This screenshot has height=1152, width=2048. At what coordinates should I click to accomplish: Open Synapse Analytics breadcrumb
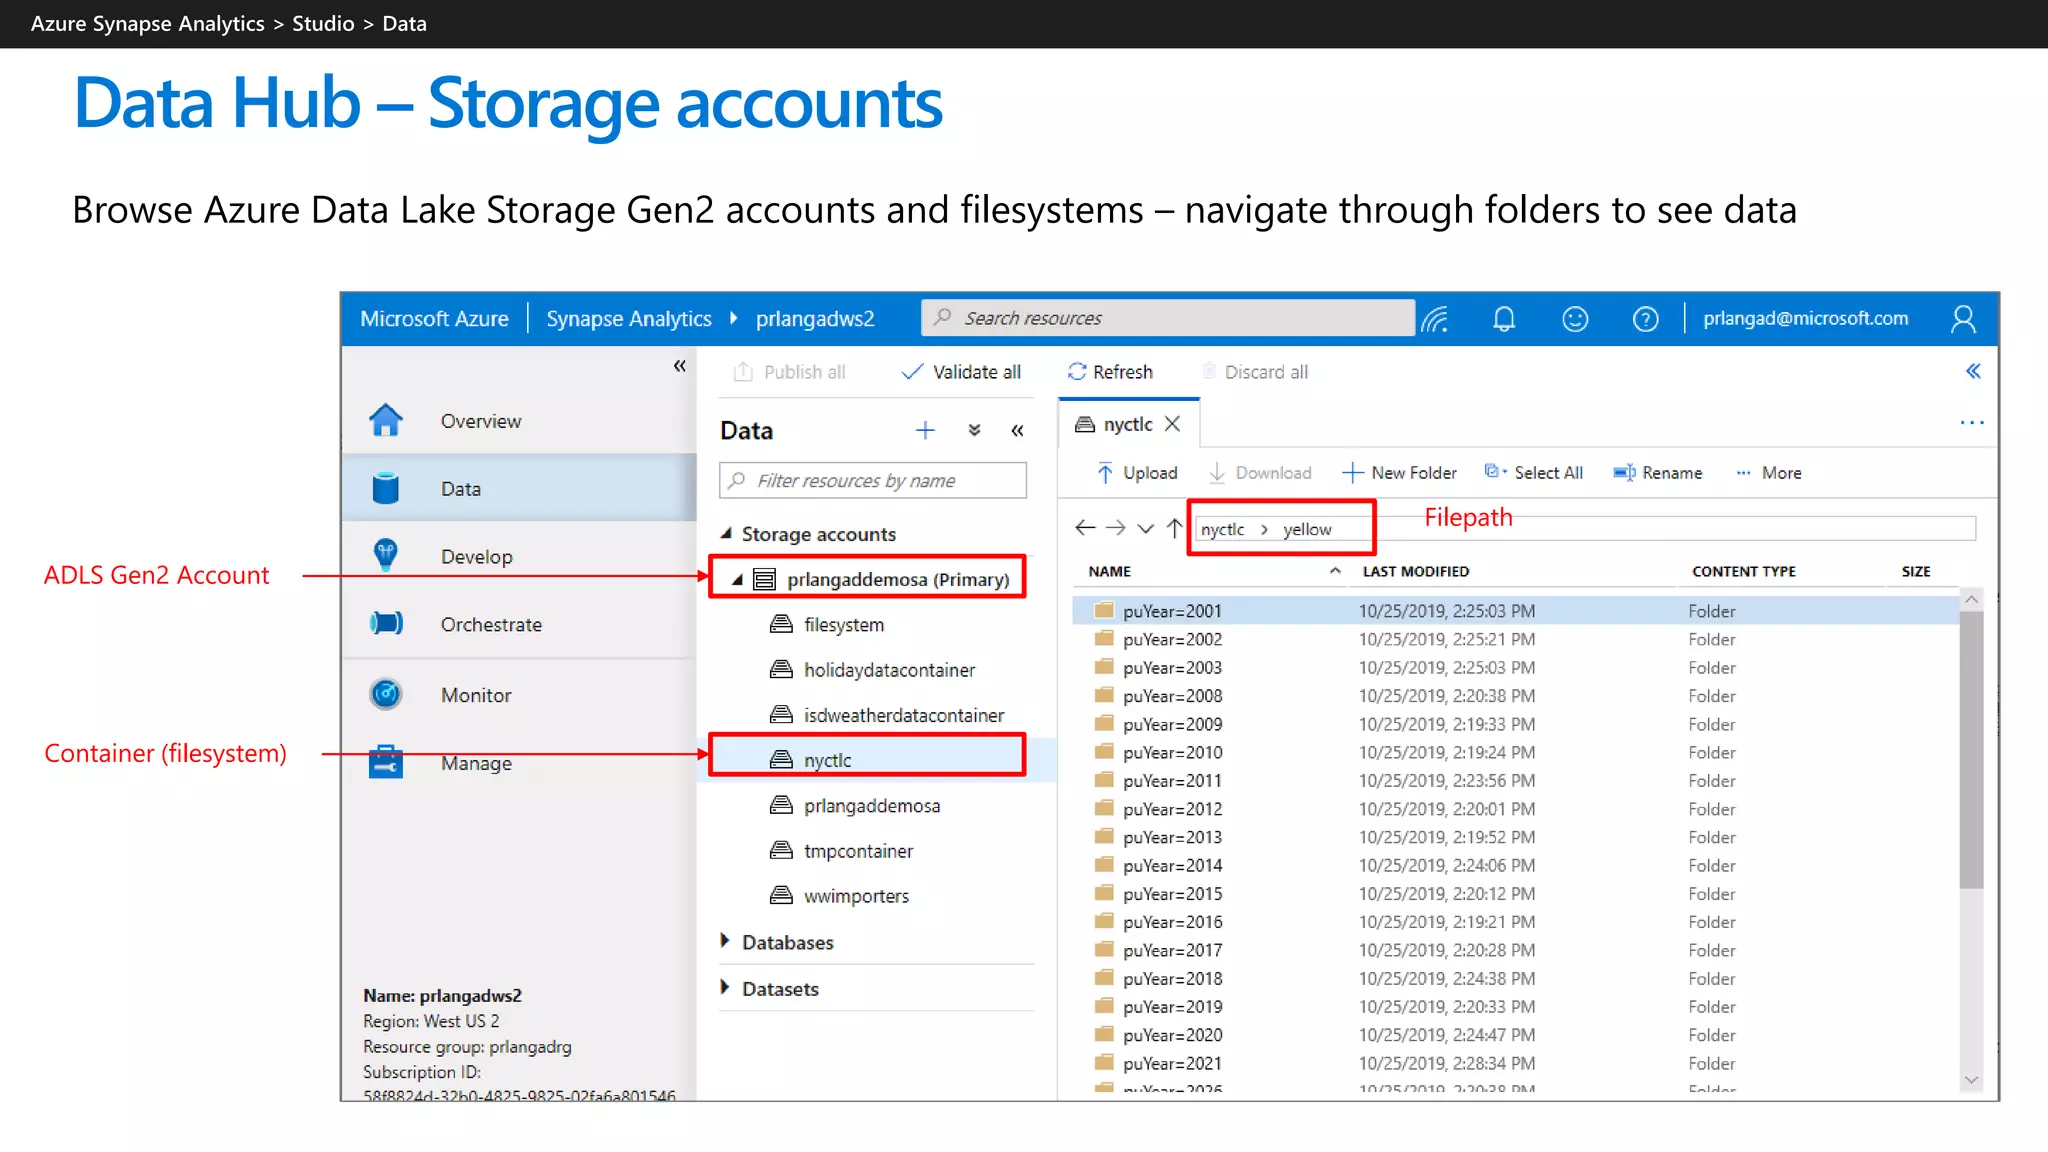629,318
